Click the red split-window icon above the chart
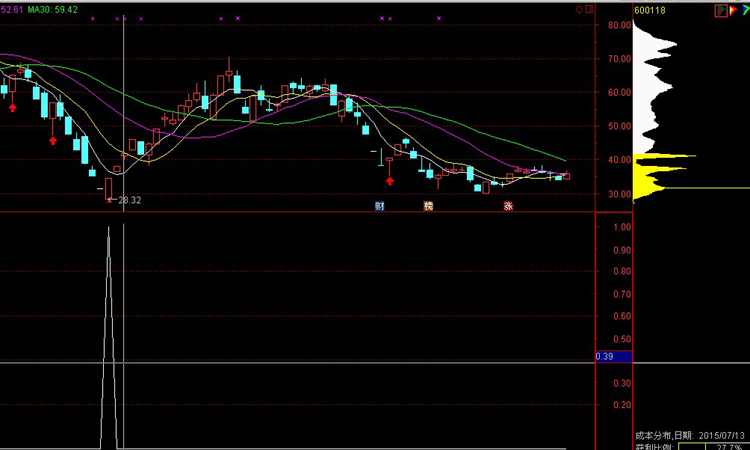This screenshot has width=750, height=450. tap(589, 9)
